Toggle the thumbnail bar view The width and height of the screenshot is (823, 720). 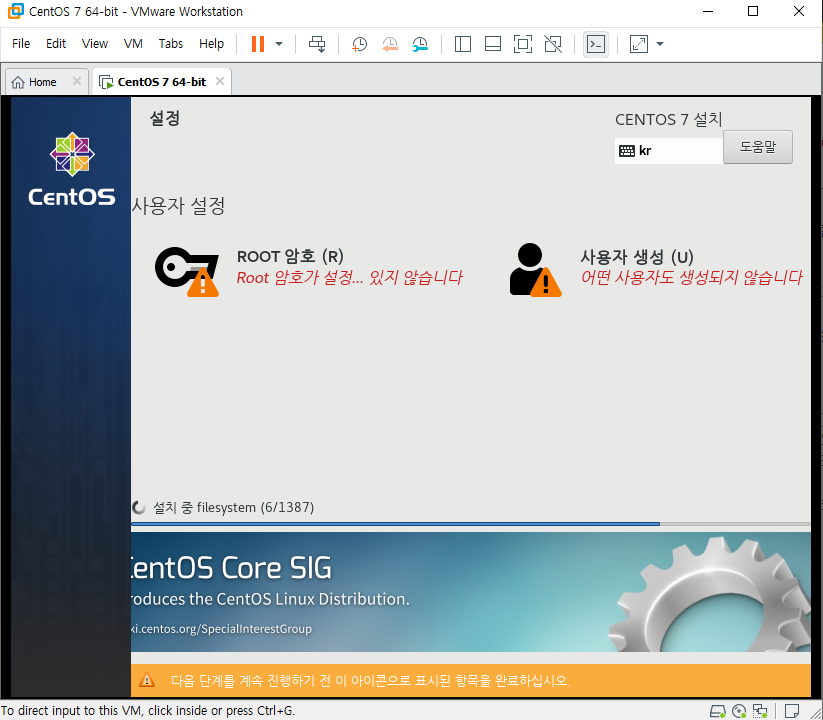(x=492, y=44)
